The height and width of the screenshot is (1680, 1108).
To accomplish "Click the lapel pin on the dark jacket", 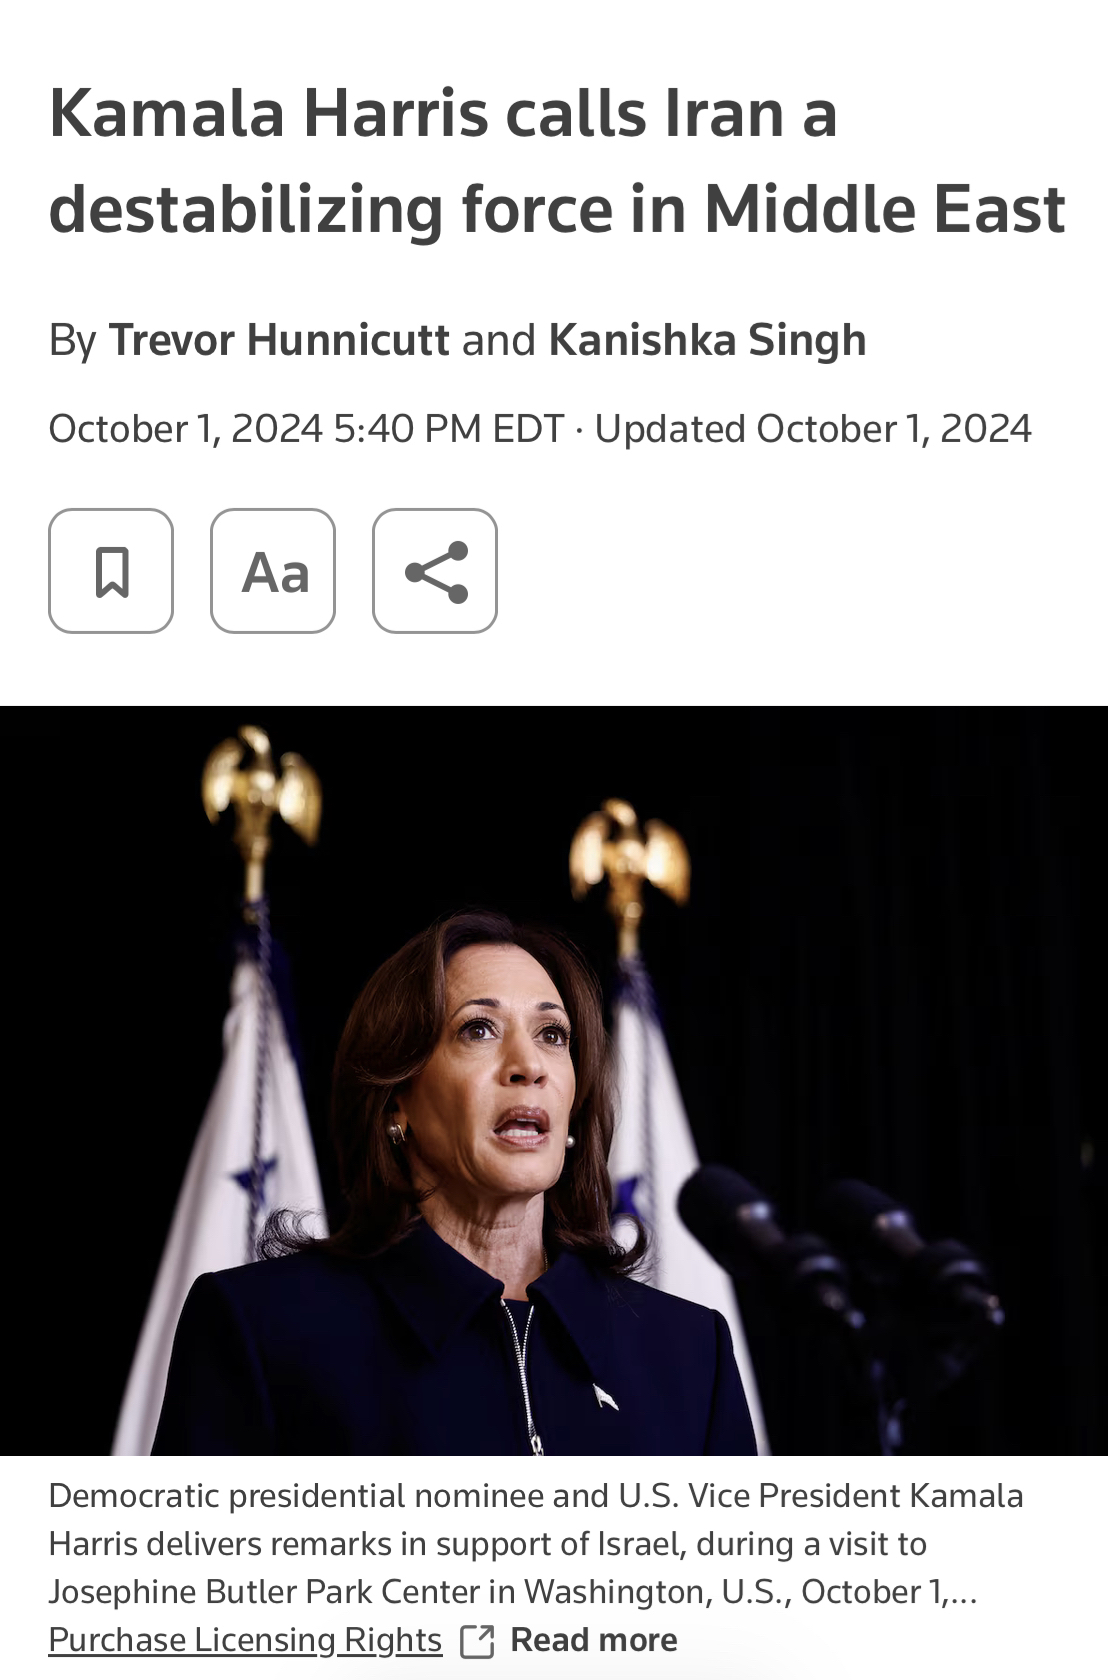I will pos(605,1396).
